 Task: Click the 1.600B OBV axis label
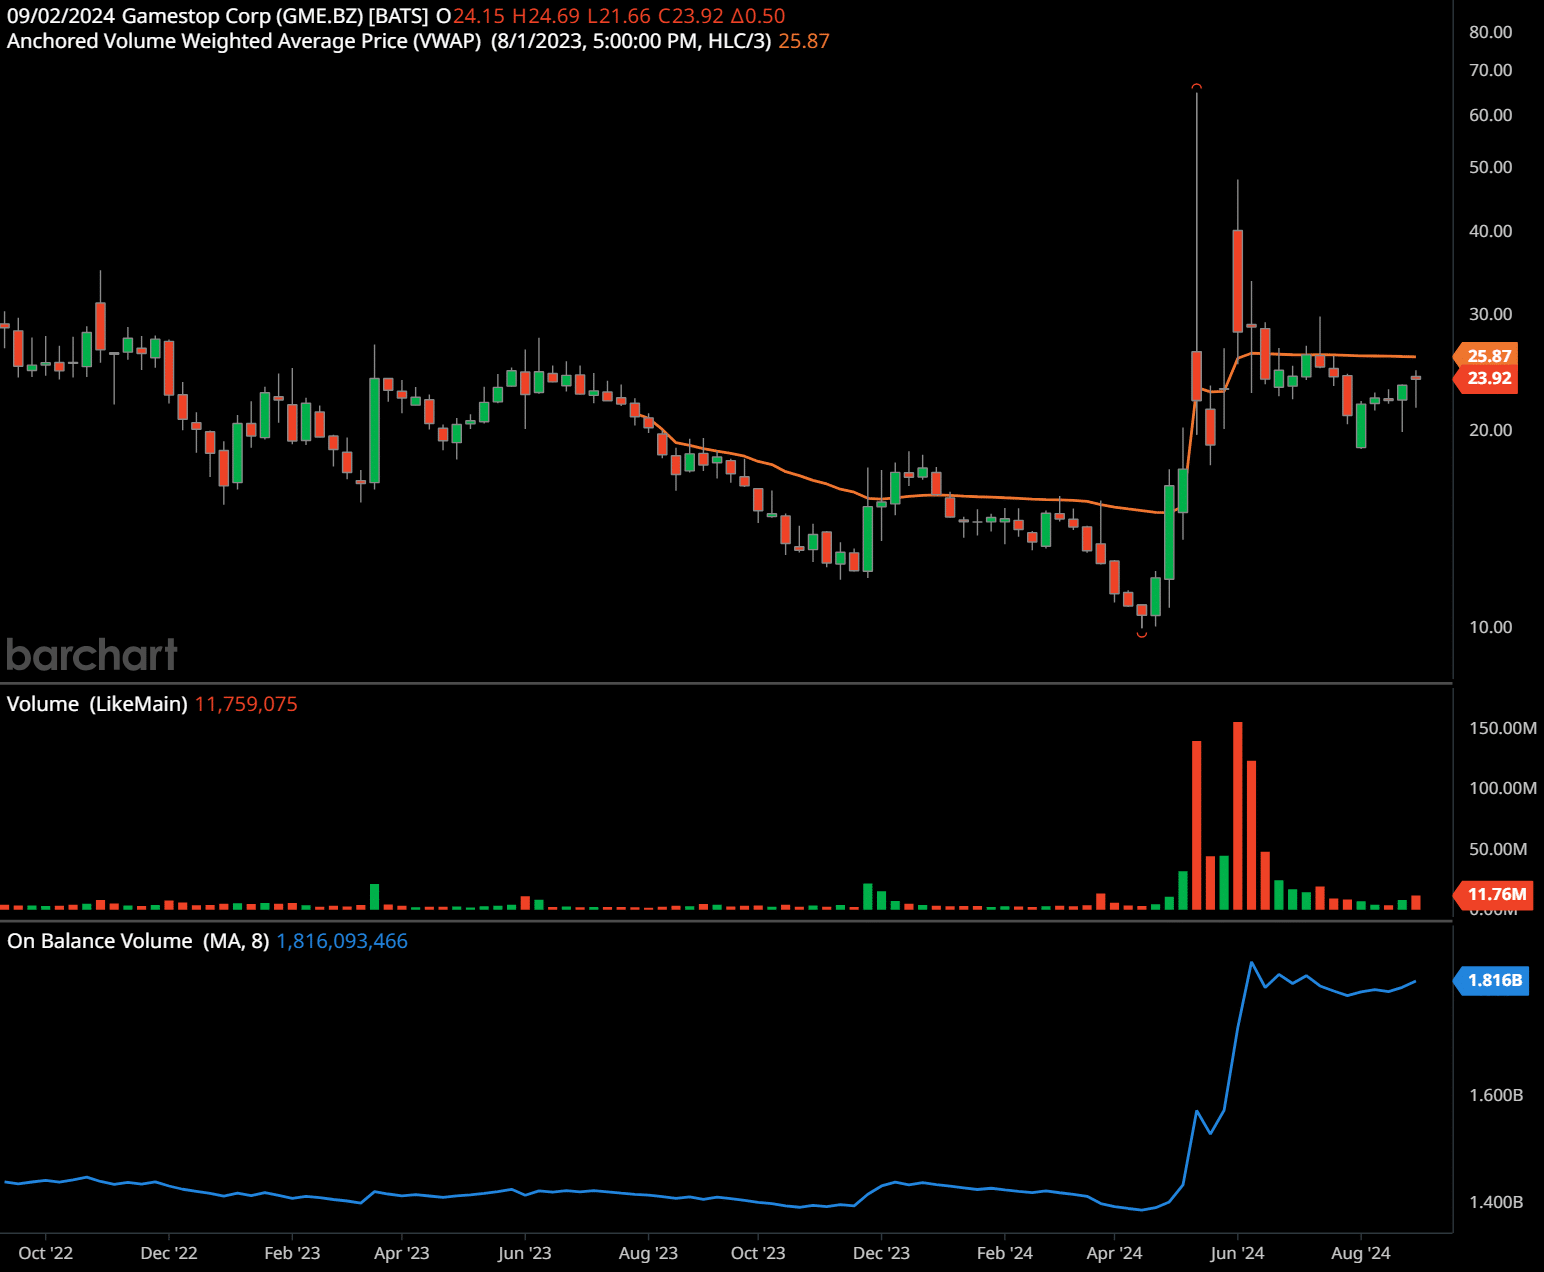(1496, 1095)
